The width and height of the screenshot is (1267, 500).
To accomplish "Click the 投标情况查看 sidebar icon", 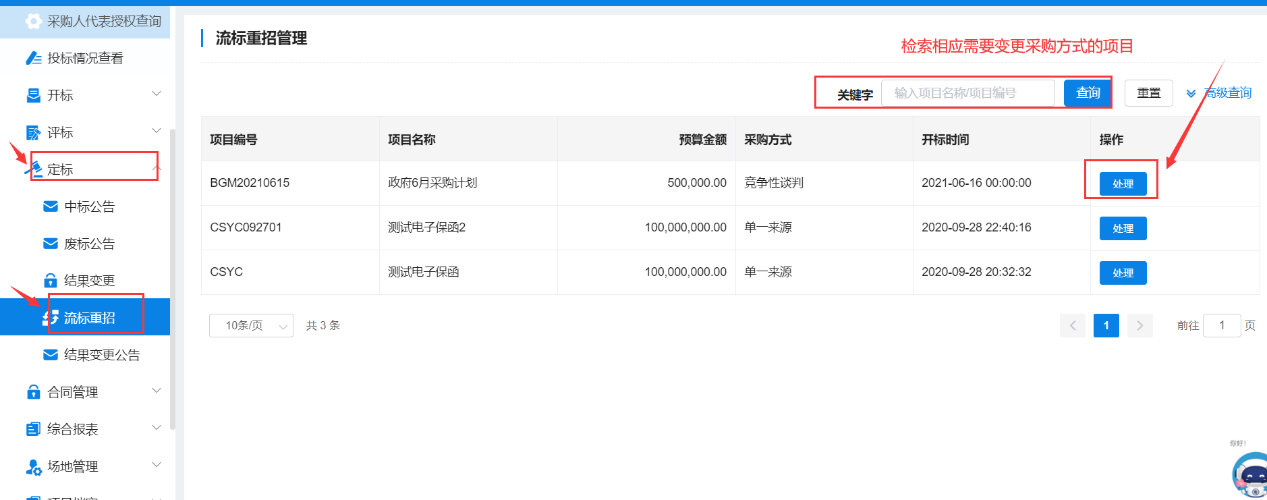I will coord(33,58).
